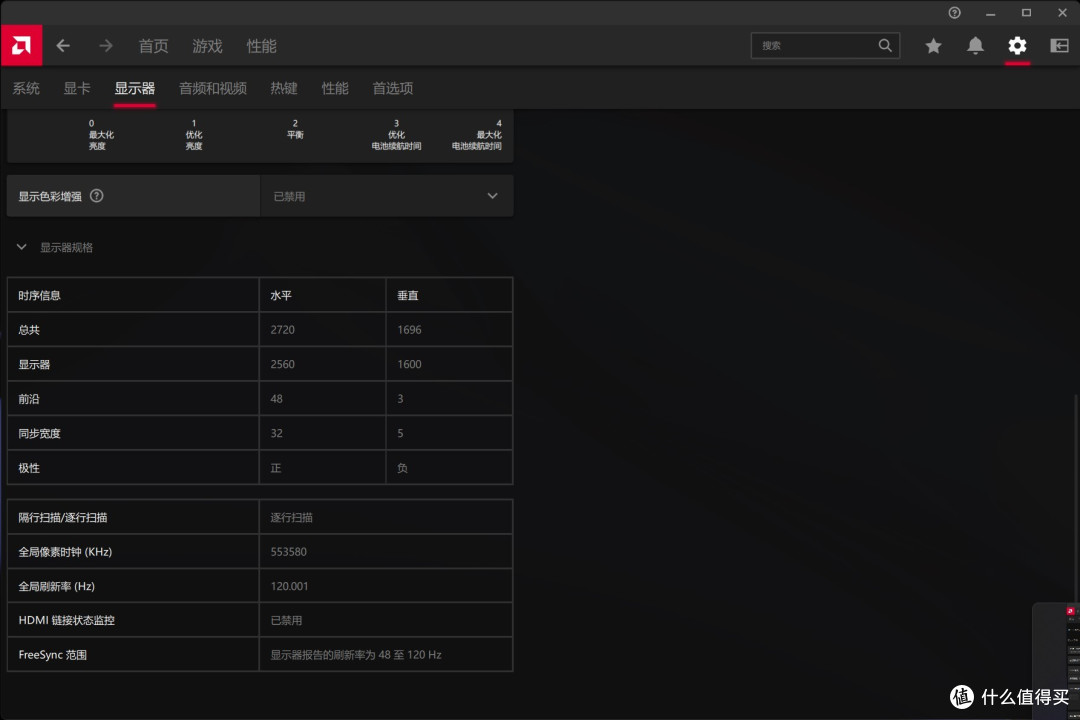1080x720 pixels.
Task: Click the 垂直 column header
Action: tap(408, 295)
